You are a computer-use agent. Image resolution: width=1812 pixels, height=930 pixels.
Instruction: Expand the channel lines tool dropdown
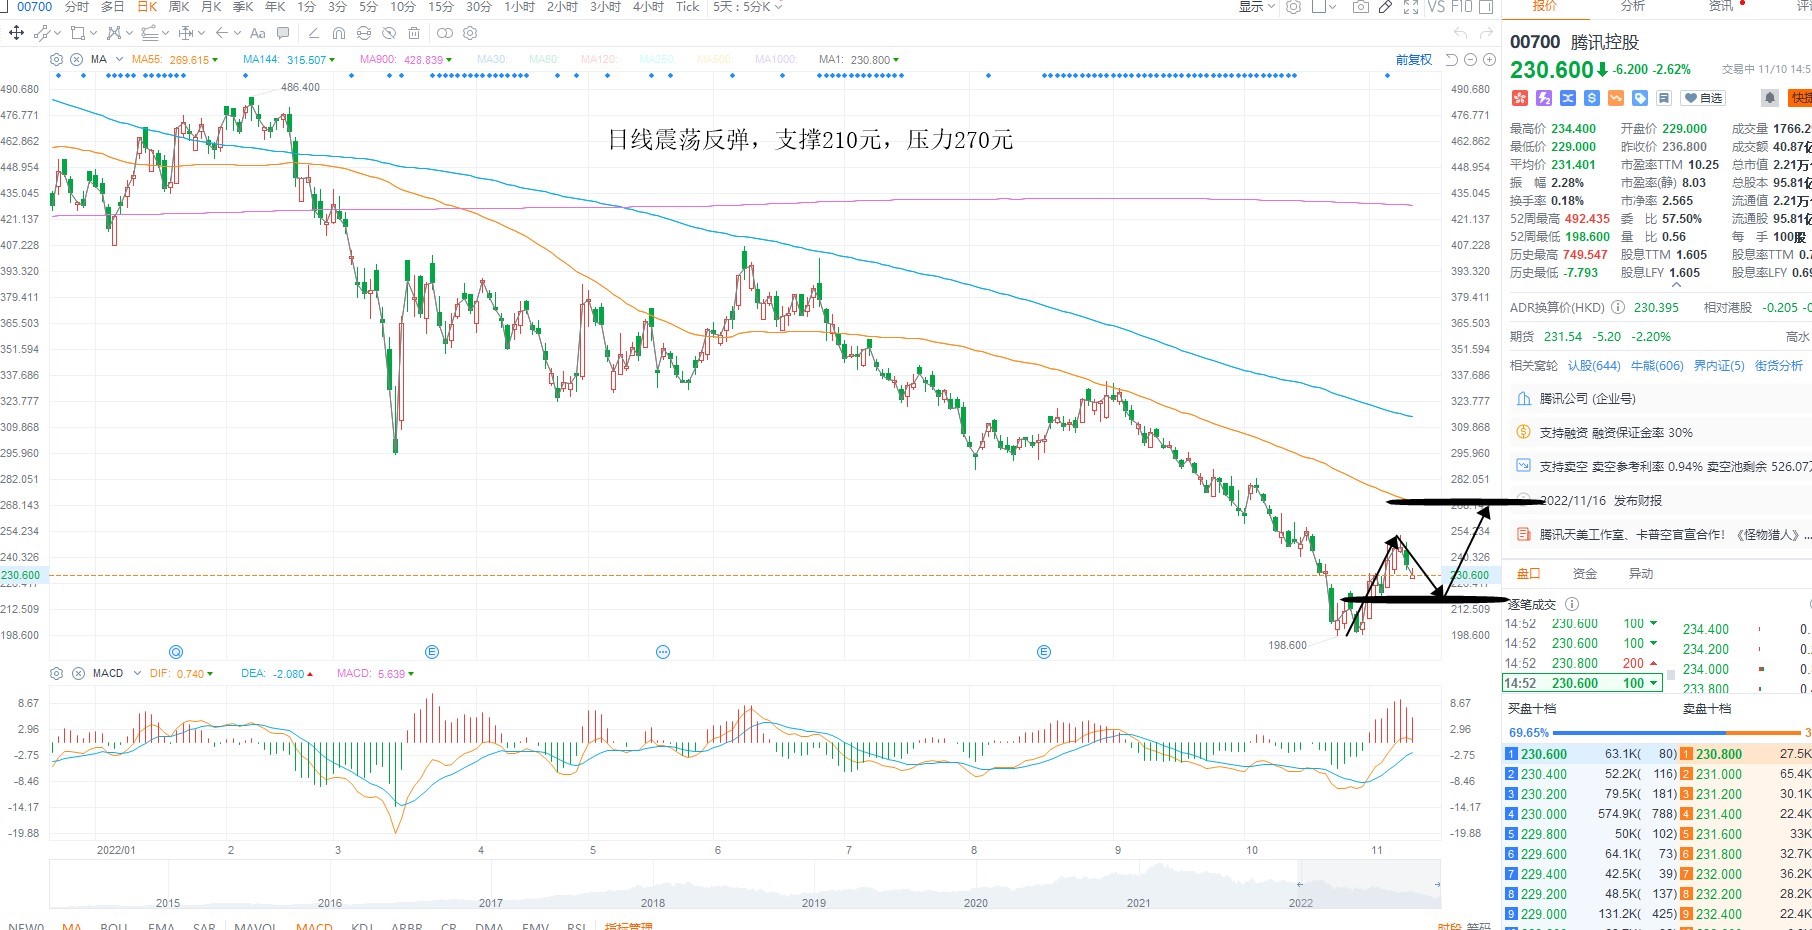point(165,33)
